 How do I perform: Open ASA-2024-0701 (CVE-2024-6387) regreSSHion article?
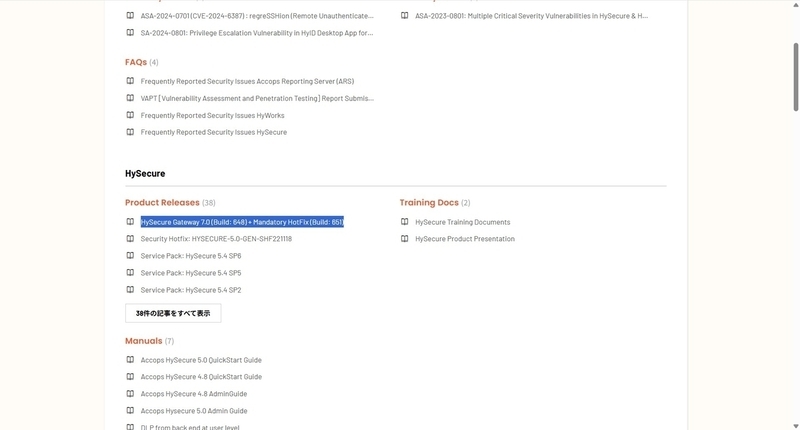[257, 16]
